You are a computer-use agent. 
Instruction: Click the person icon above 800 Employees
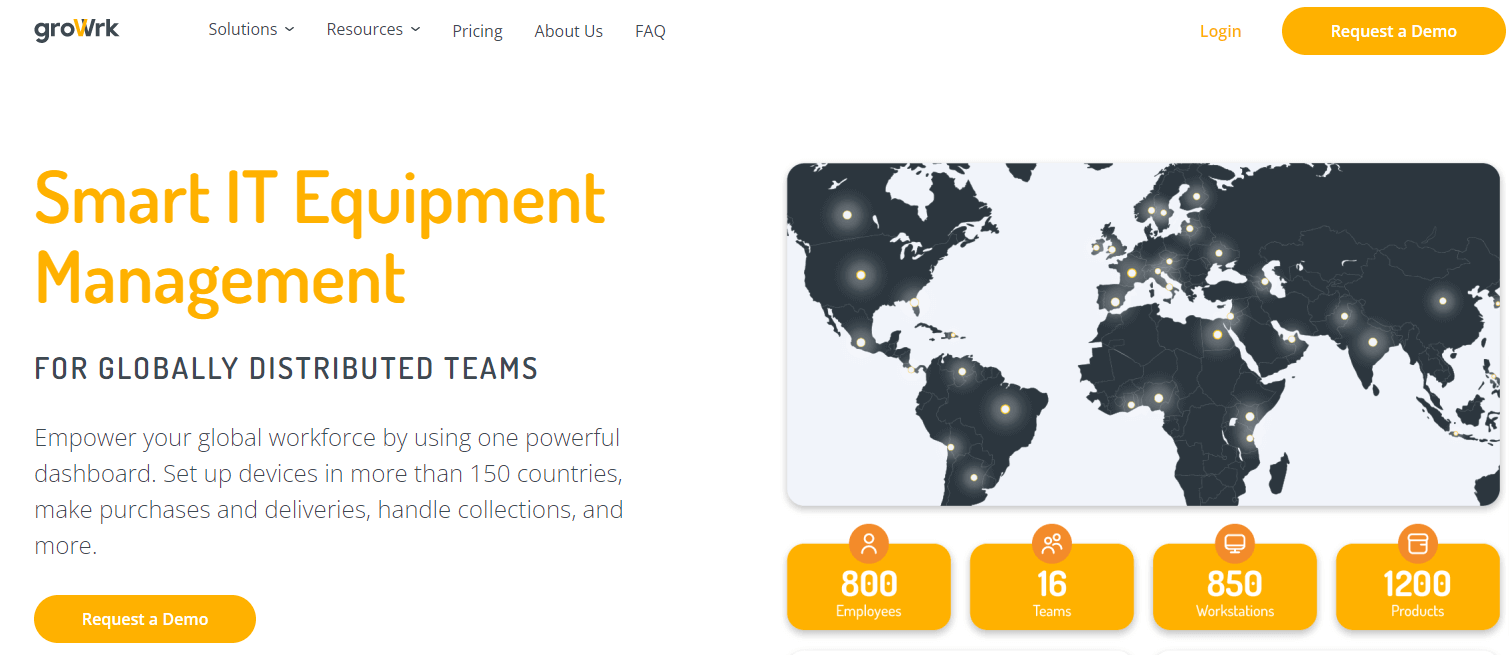pos(868,543)
